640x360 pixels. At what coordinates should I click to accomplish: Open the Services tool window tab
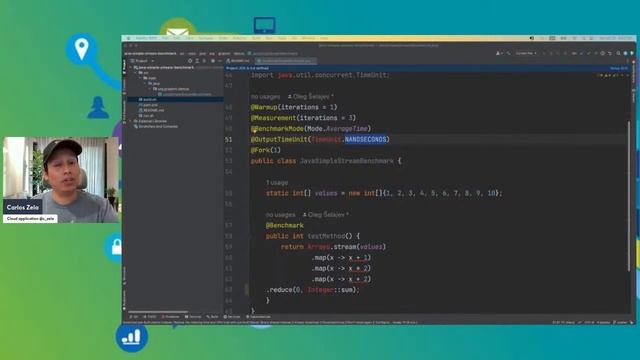click(232, 317)
